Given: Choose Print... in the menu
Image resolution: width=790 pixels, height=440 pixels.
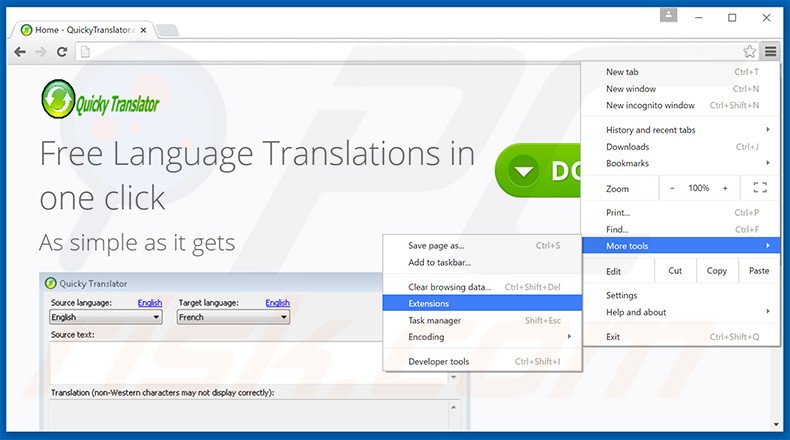Looking at the screenshot, I should pos(681,213).
